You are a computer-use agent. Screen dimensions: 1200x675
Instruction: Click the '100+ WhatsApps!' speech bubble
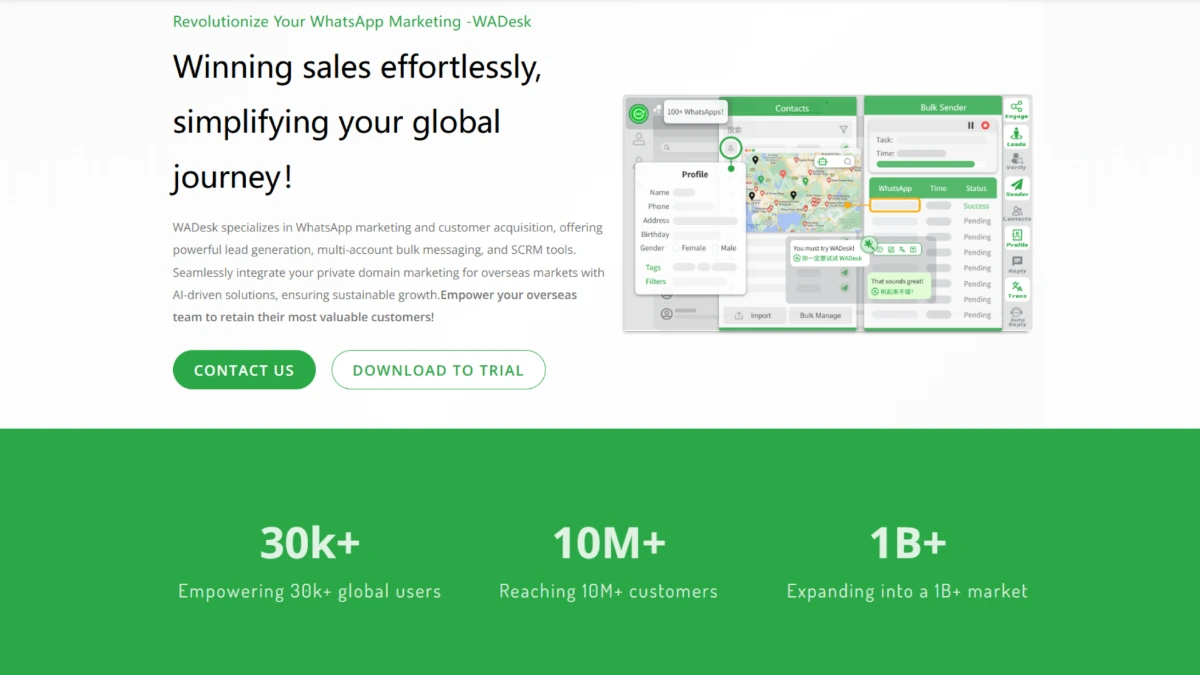pos(696,112)
